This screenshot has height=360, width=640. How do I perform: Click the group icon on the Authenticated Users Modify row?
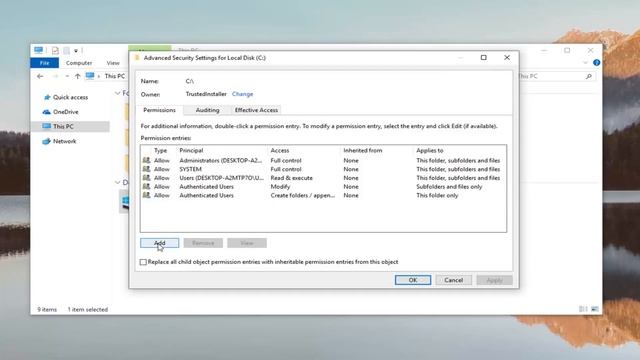coord(146,186)
